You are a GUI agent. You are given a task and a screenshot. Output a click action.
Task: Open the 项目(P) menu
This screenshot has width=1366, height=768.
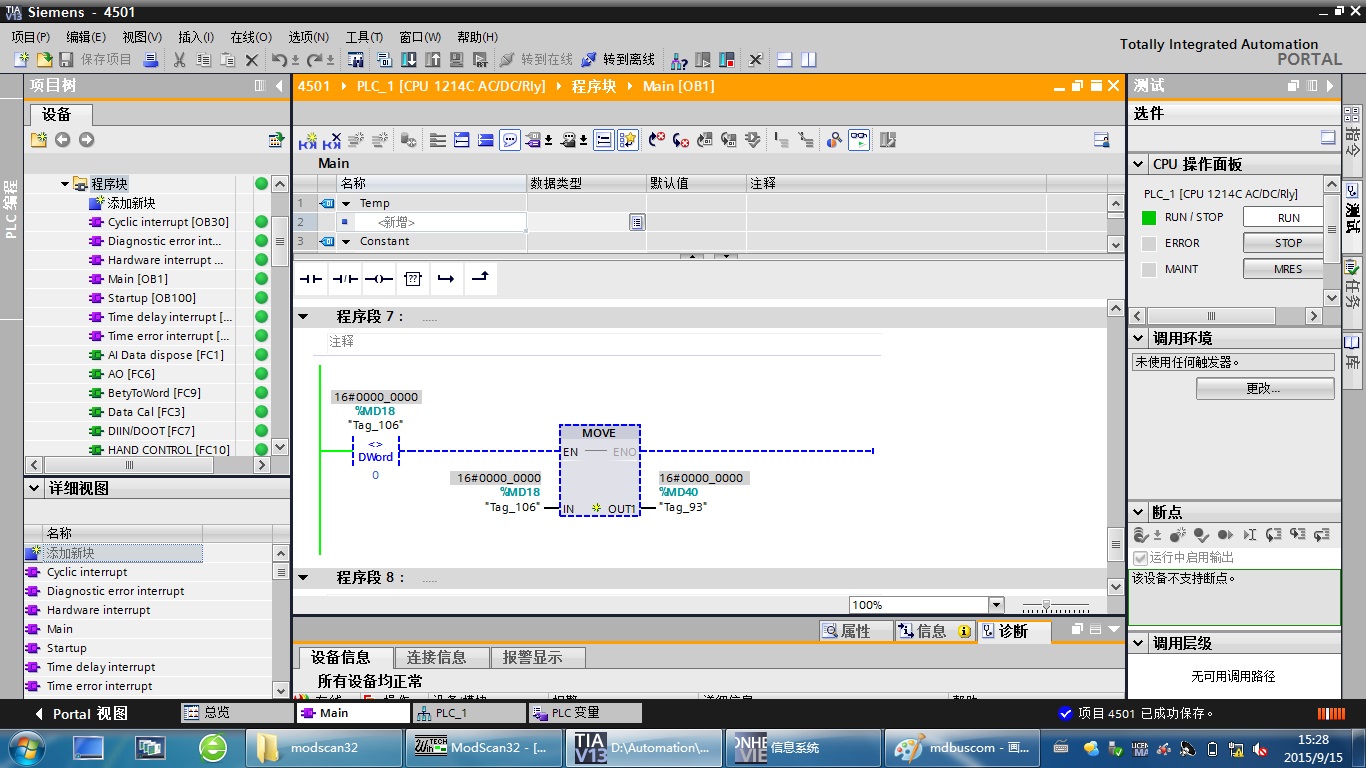point(31,36)
